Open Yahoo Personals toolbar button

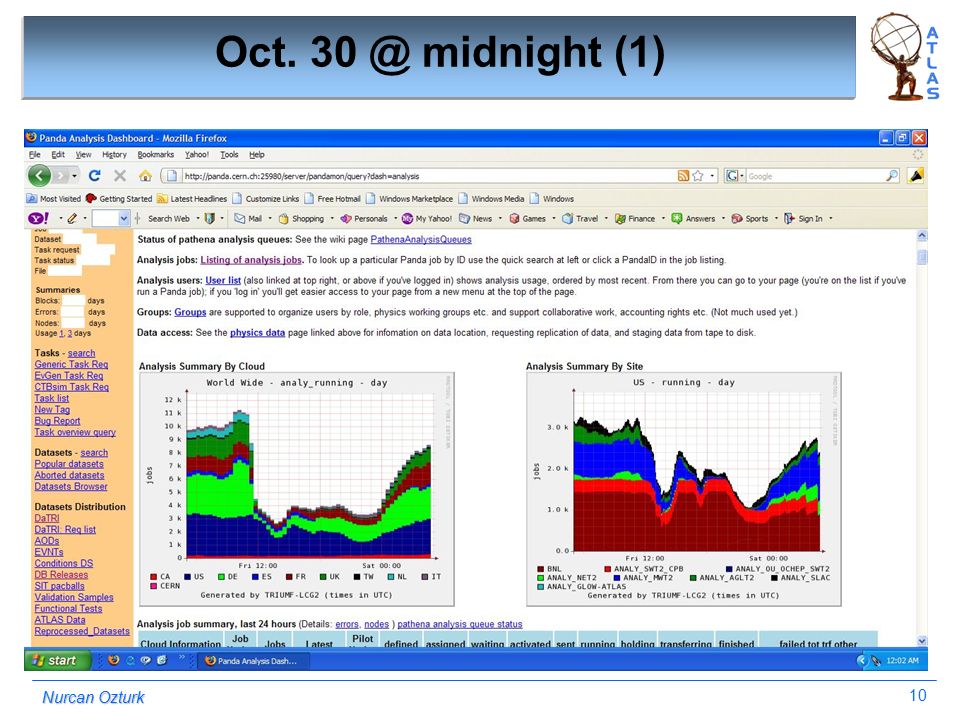point(364,219)
